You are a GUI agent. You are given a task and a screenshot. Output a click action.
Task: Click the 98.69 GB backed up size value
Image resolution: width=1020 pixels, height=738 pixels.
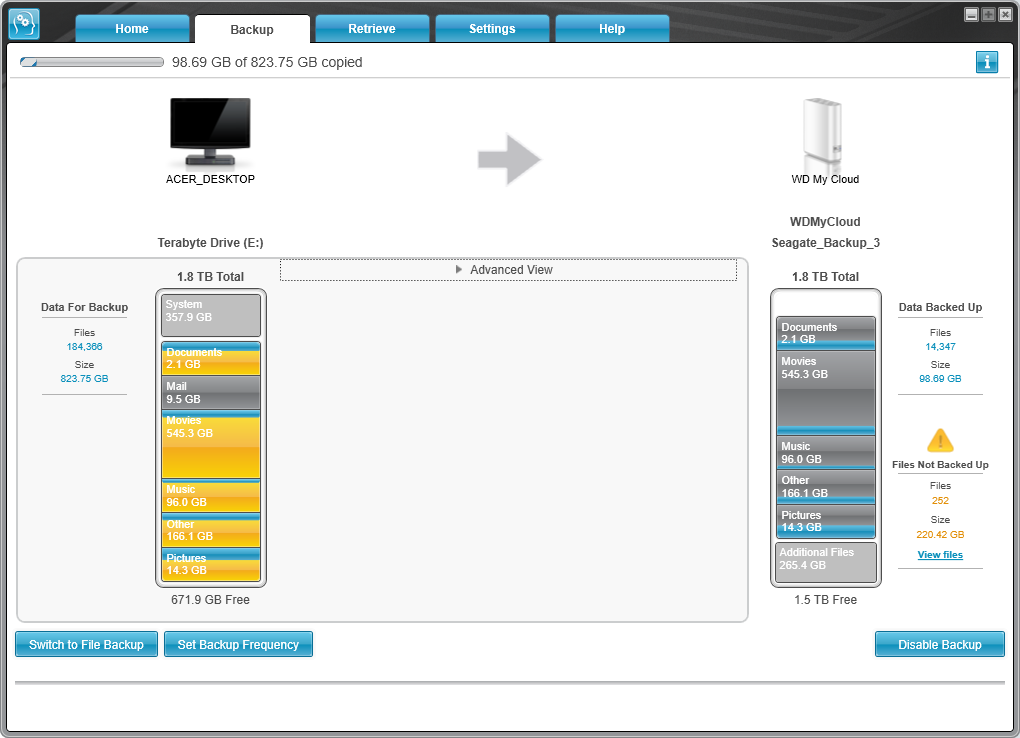(x=940, y=379)
